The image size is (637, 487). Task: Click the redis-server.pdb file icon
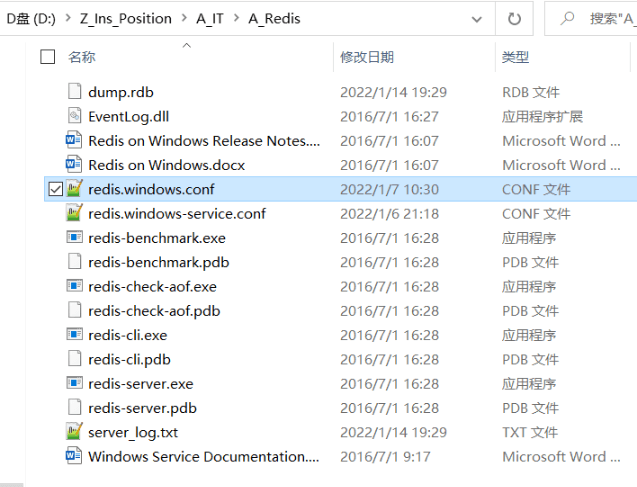(x=74, y=407)
